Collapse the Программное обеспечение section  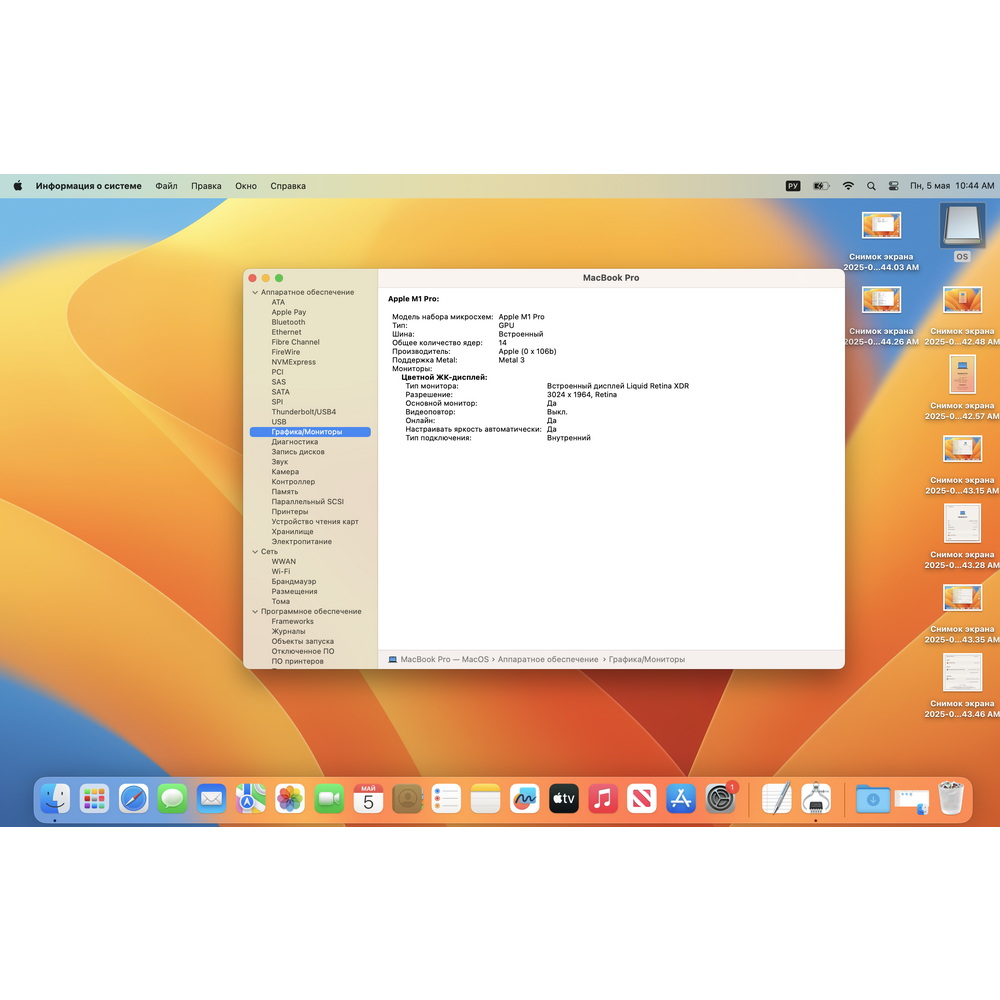click(x=255, y=612)
